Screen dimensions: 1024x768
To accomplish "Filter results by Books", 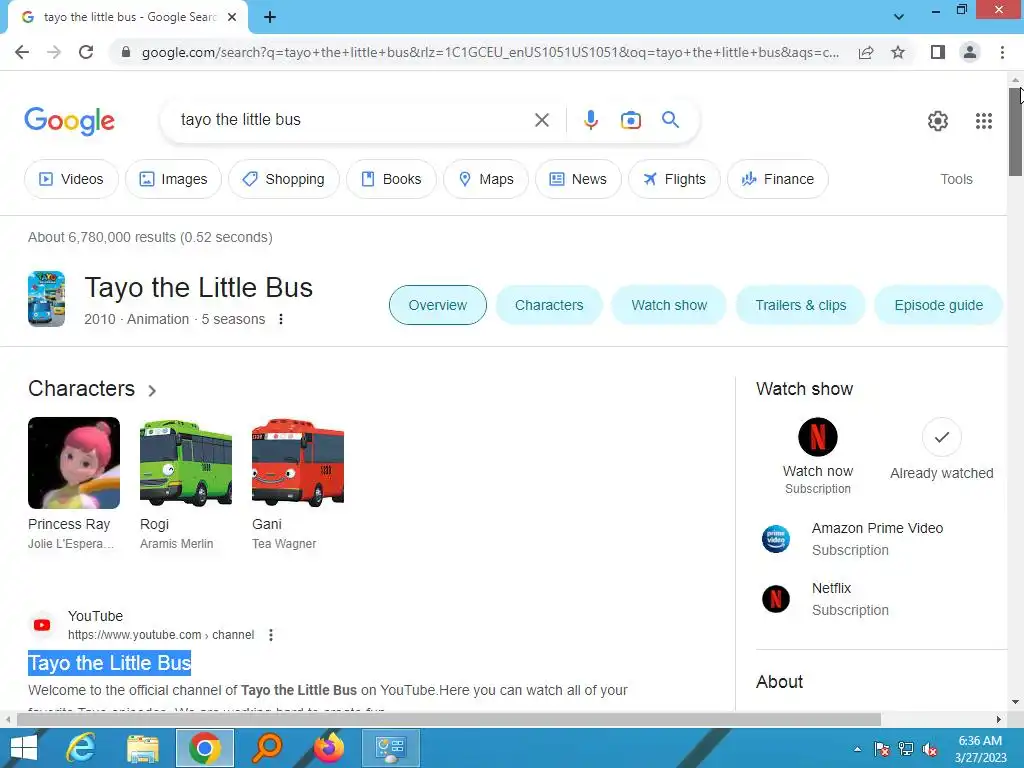I will click(391, 179).
